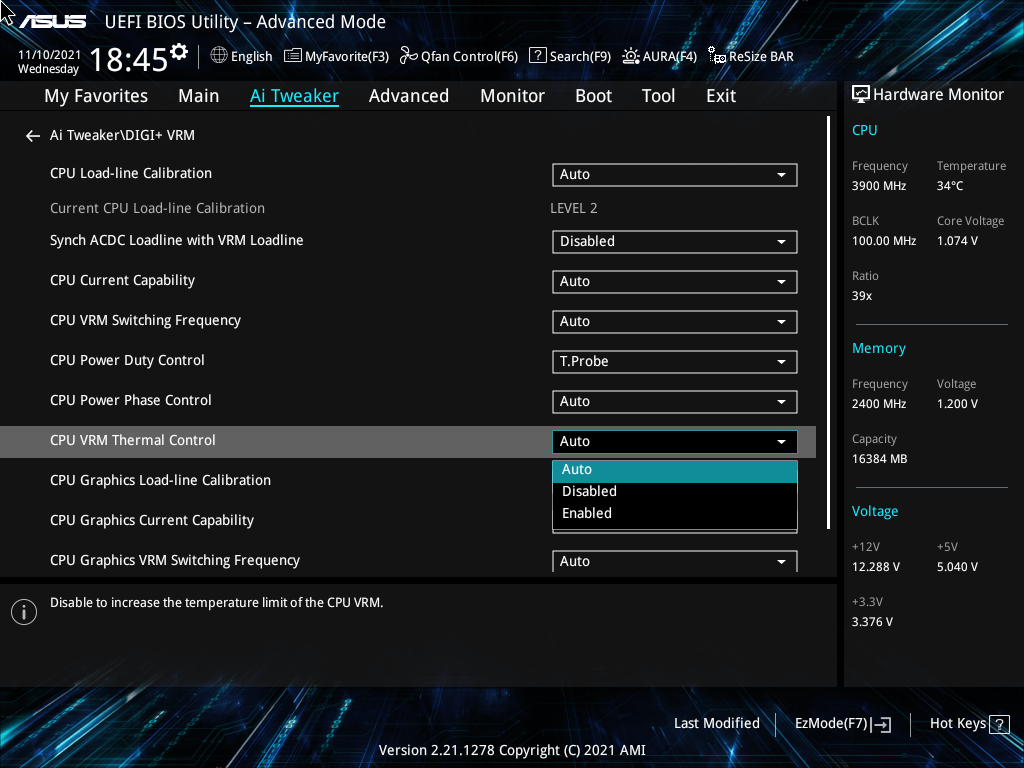Select CPU Graphics Load-line Calibration row
Image resolution: width=1024 pixels, height=768 pixels.
[160, 481]
